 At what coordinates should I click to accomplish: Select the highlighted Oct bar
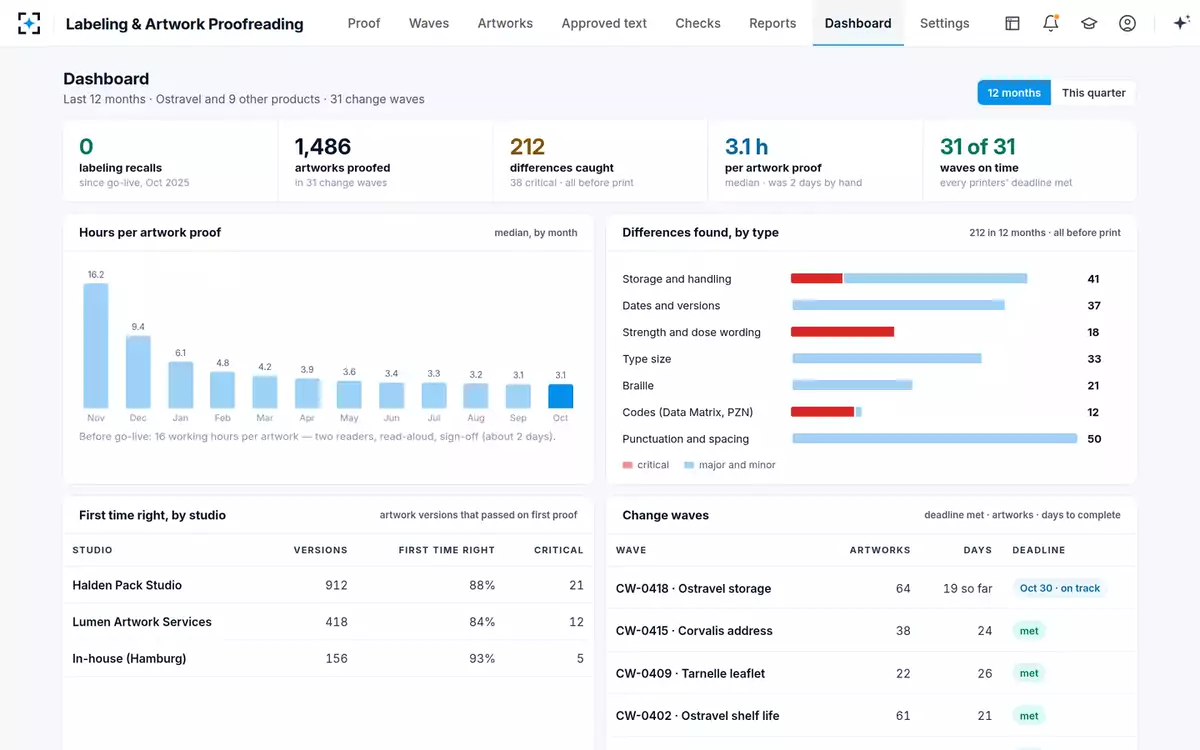(x=561, y=396)
